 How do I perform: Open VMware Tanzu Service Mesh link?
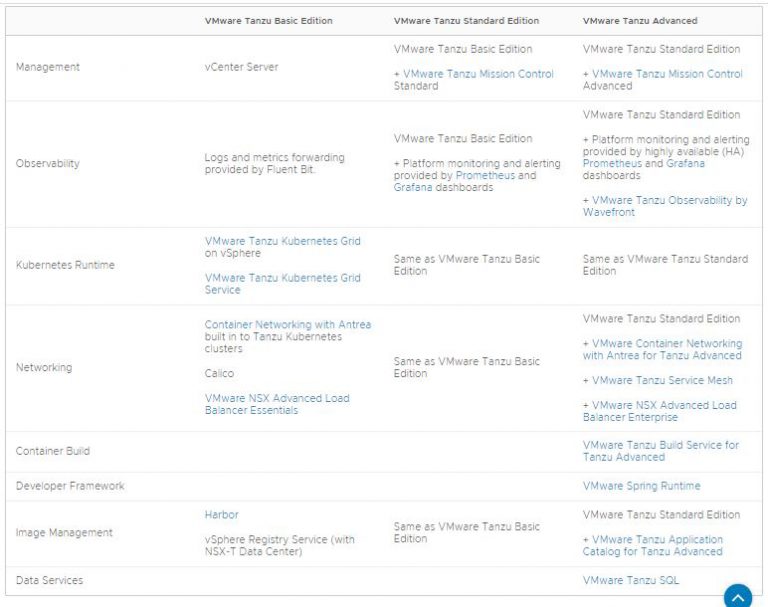click(662, 380)
